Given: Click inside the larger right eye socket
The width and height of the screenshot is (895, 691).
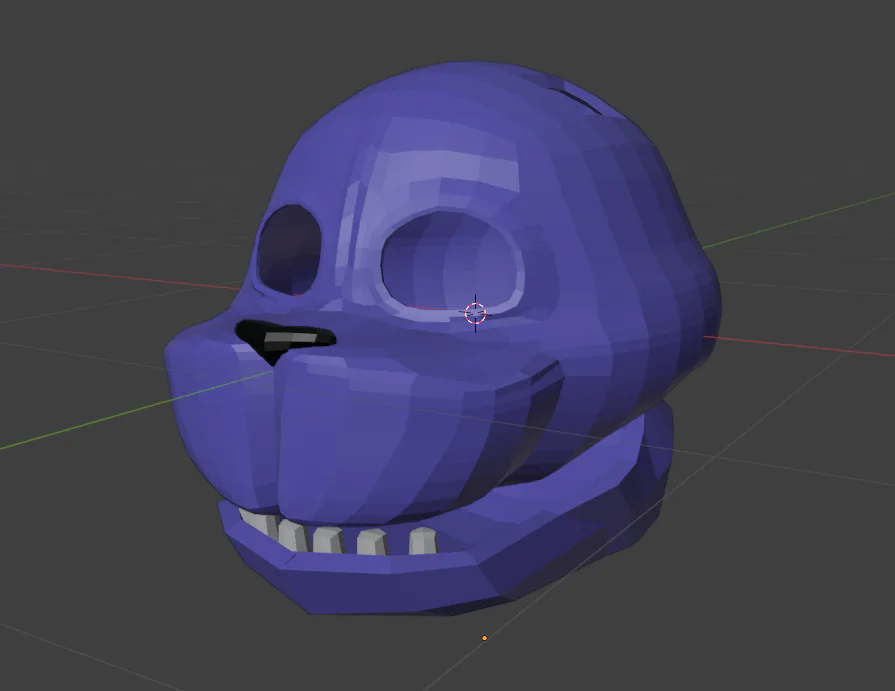Looking at the screenshot, I should coord(451,261).
